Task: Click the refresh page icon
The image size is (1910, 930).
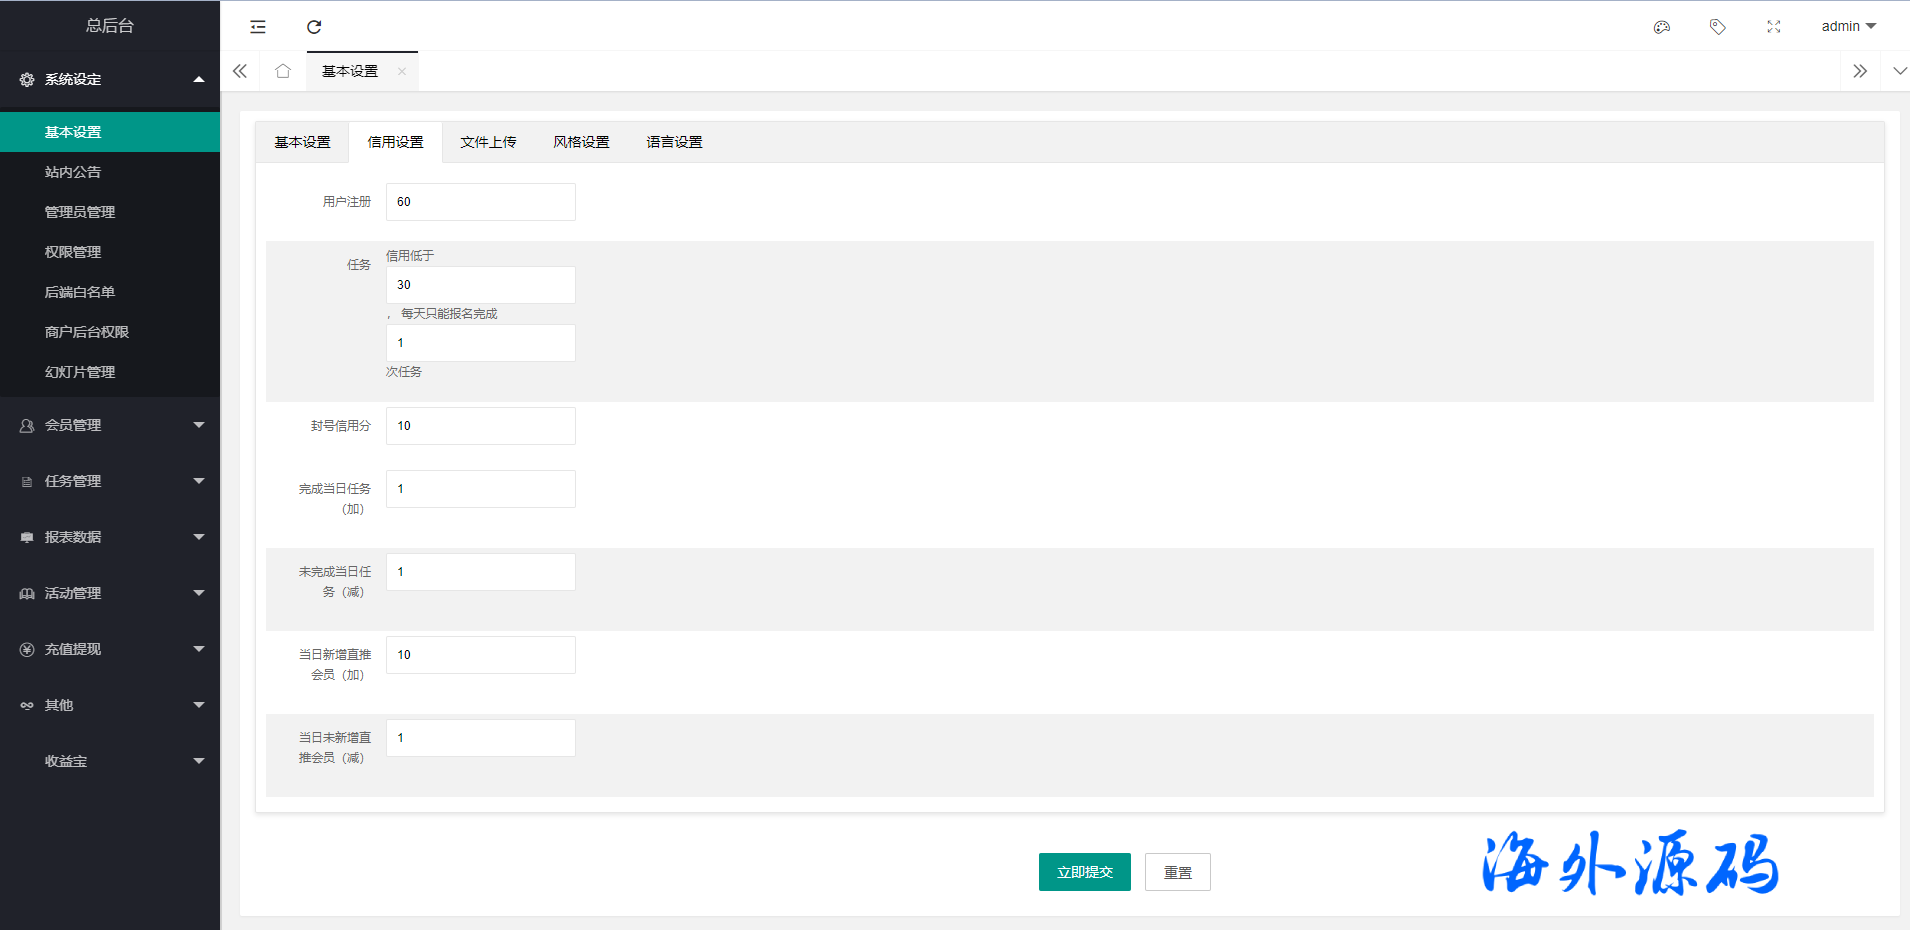Action: (x=314, y=27)
